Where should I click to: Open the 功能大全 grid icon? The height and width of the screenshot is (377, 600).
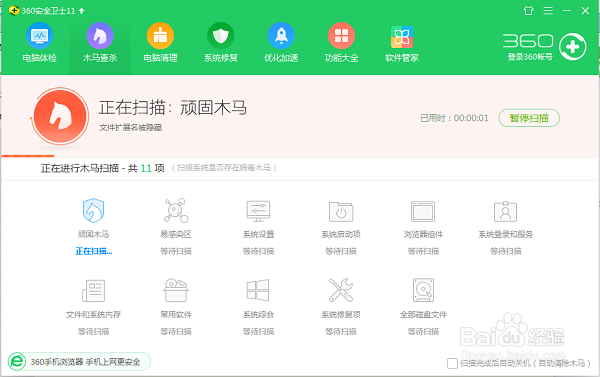[x=341, y=36]
